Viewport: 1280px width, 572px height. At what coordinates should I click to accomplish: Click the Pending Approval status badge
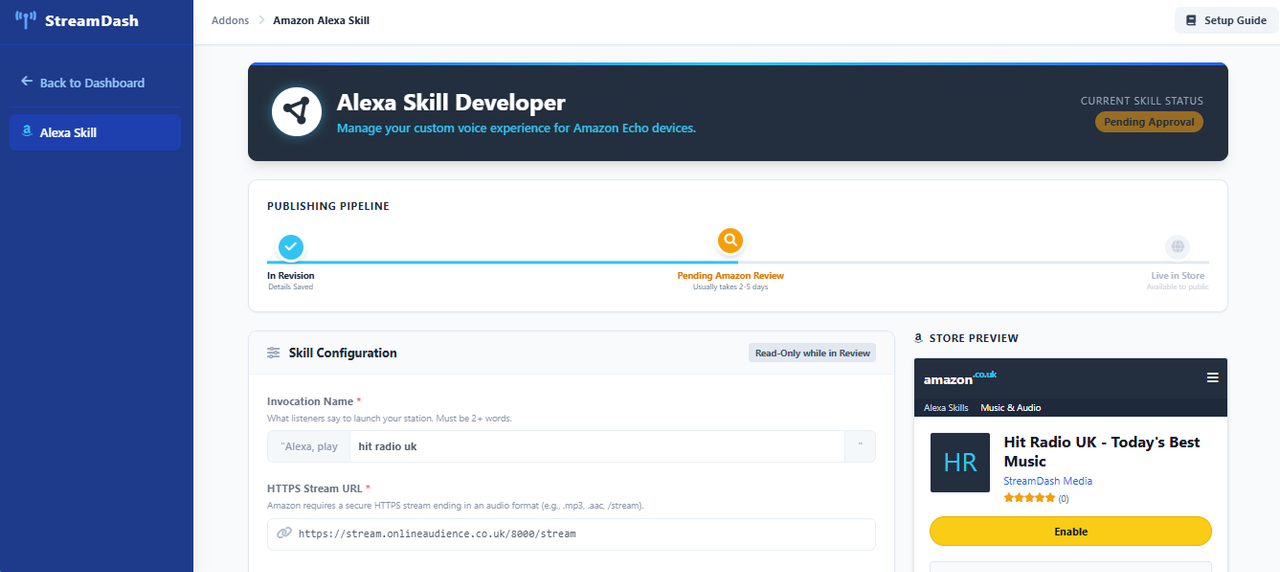point(1149,122)
